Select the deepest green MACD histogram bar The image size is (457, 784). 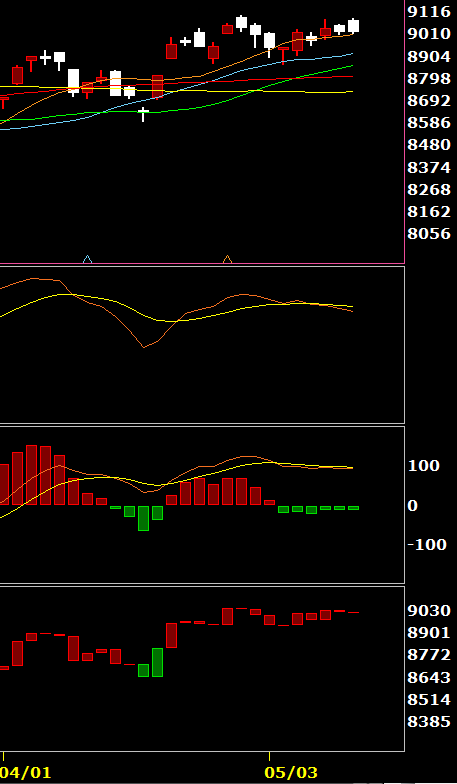(144, 518)
